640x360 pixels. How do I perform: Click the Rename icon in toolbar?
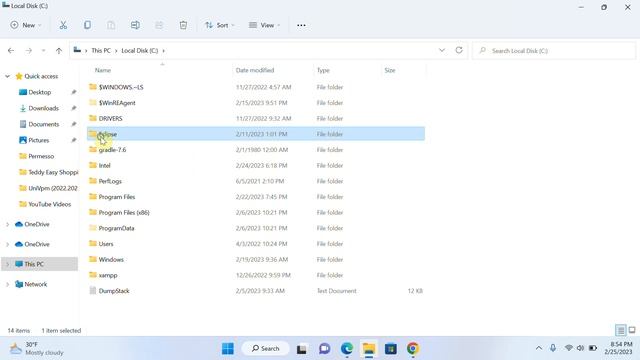click(x=135, y=25)
